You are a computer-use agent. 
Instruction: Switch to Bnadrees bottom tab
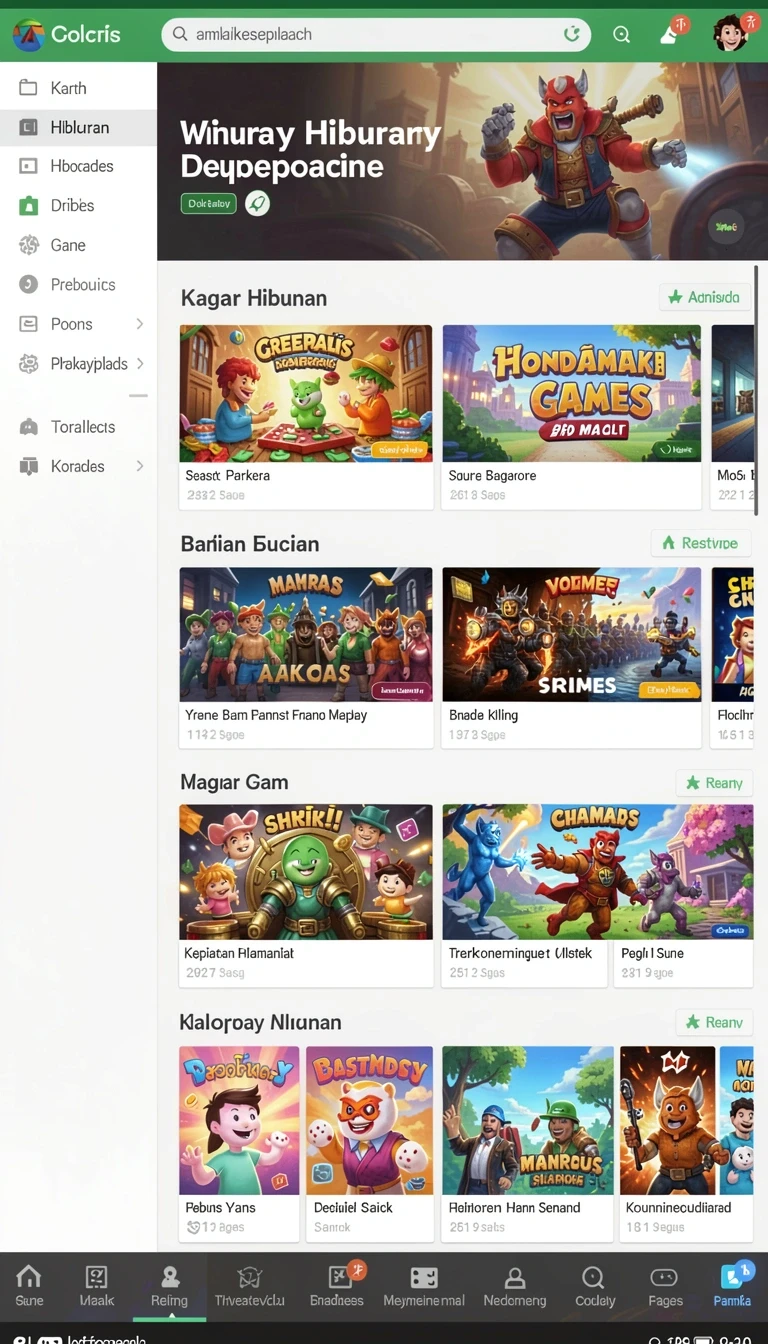[x=337, y=1286]
